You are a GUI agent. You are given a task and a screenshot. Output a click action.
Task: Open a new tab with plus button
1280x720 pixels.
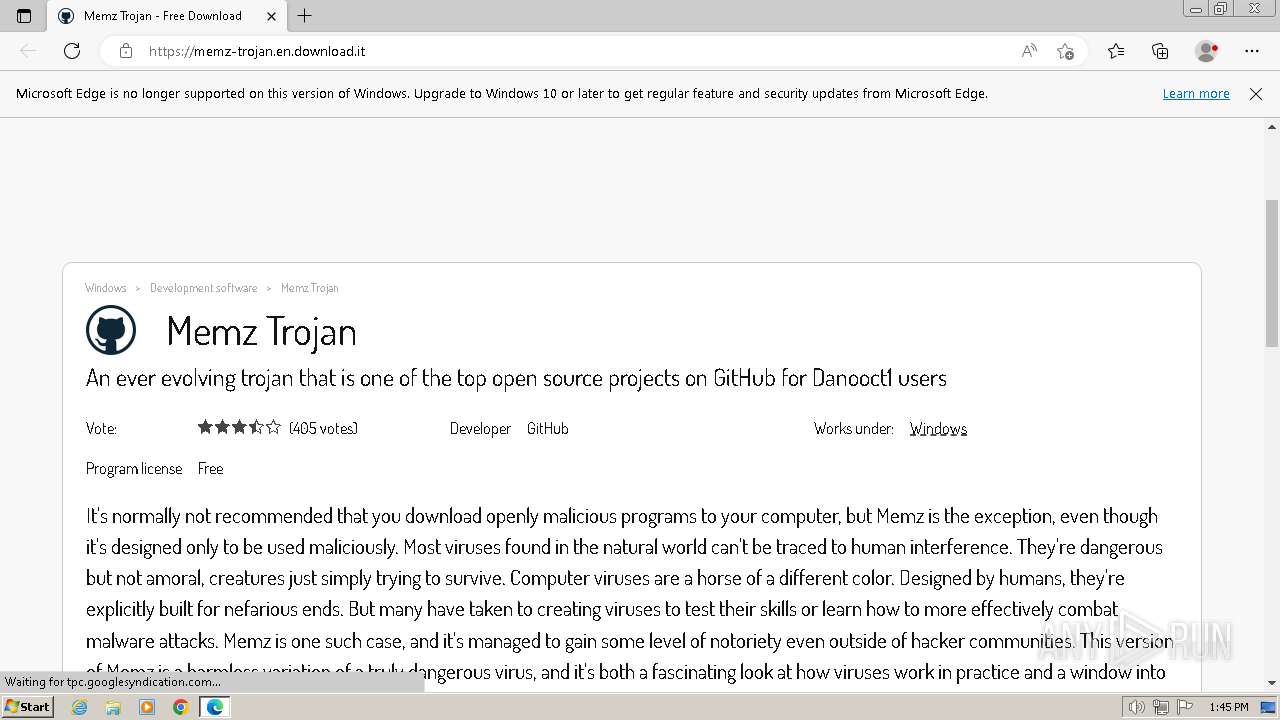(x=305, y=16)
